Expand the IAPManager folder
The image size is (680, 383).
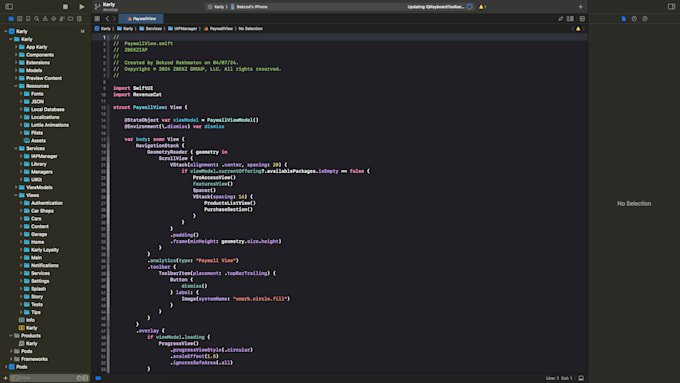click(x=21, y=156)
